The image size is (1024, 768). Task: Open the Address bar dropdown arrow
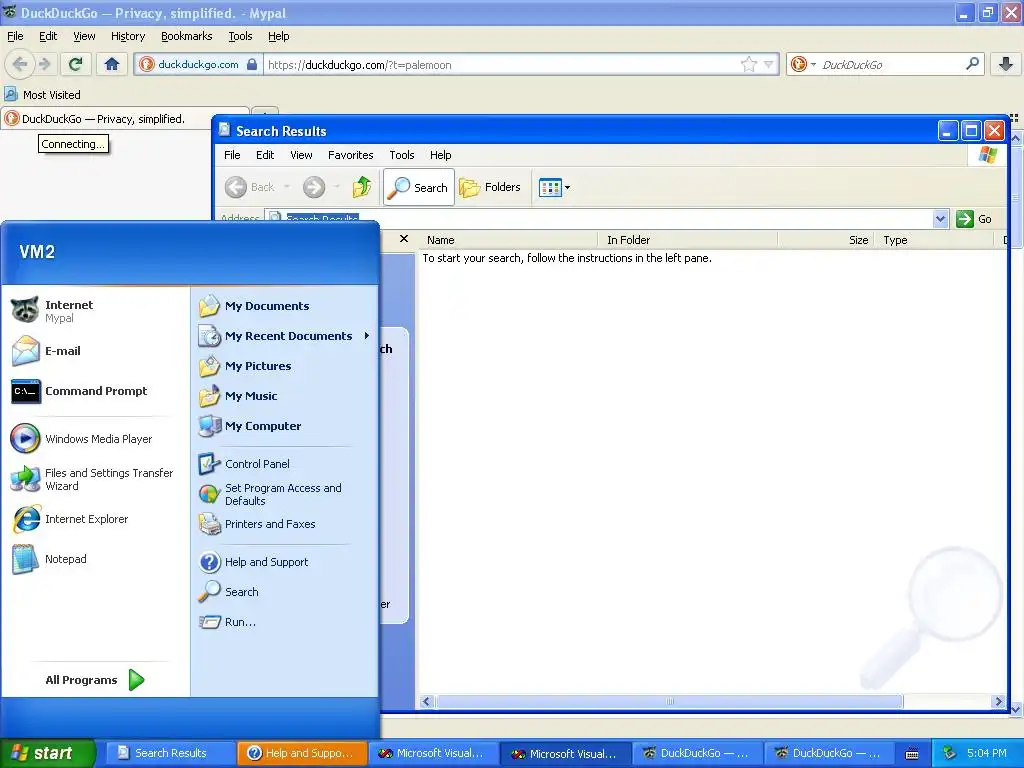(940, 219)
